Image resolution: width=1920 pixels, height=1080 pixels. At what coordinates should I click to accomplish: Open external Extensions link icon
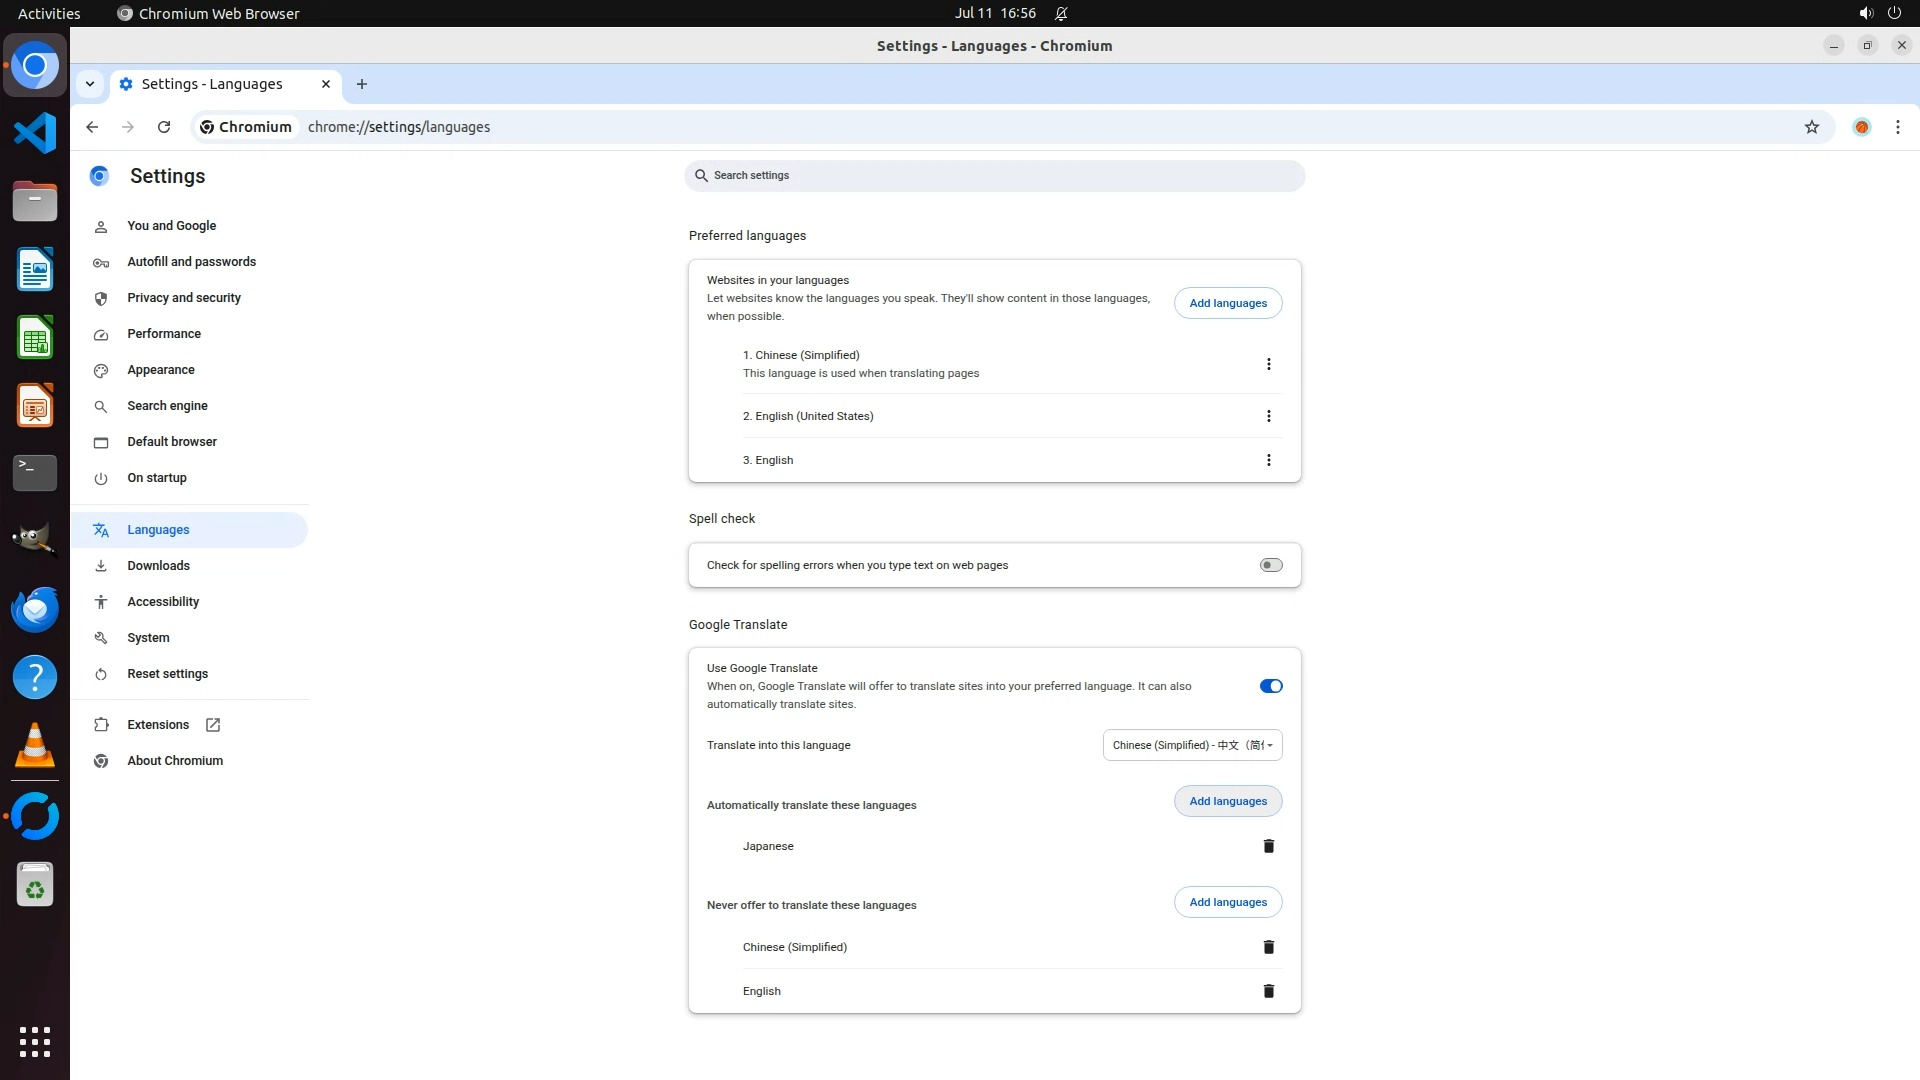213,725
